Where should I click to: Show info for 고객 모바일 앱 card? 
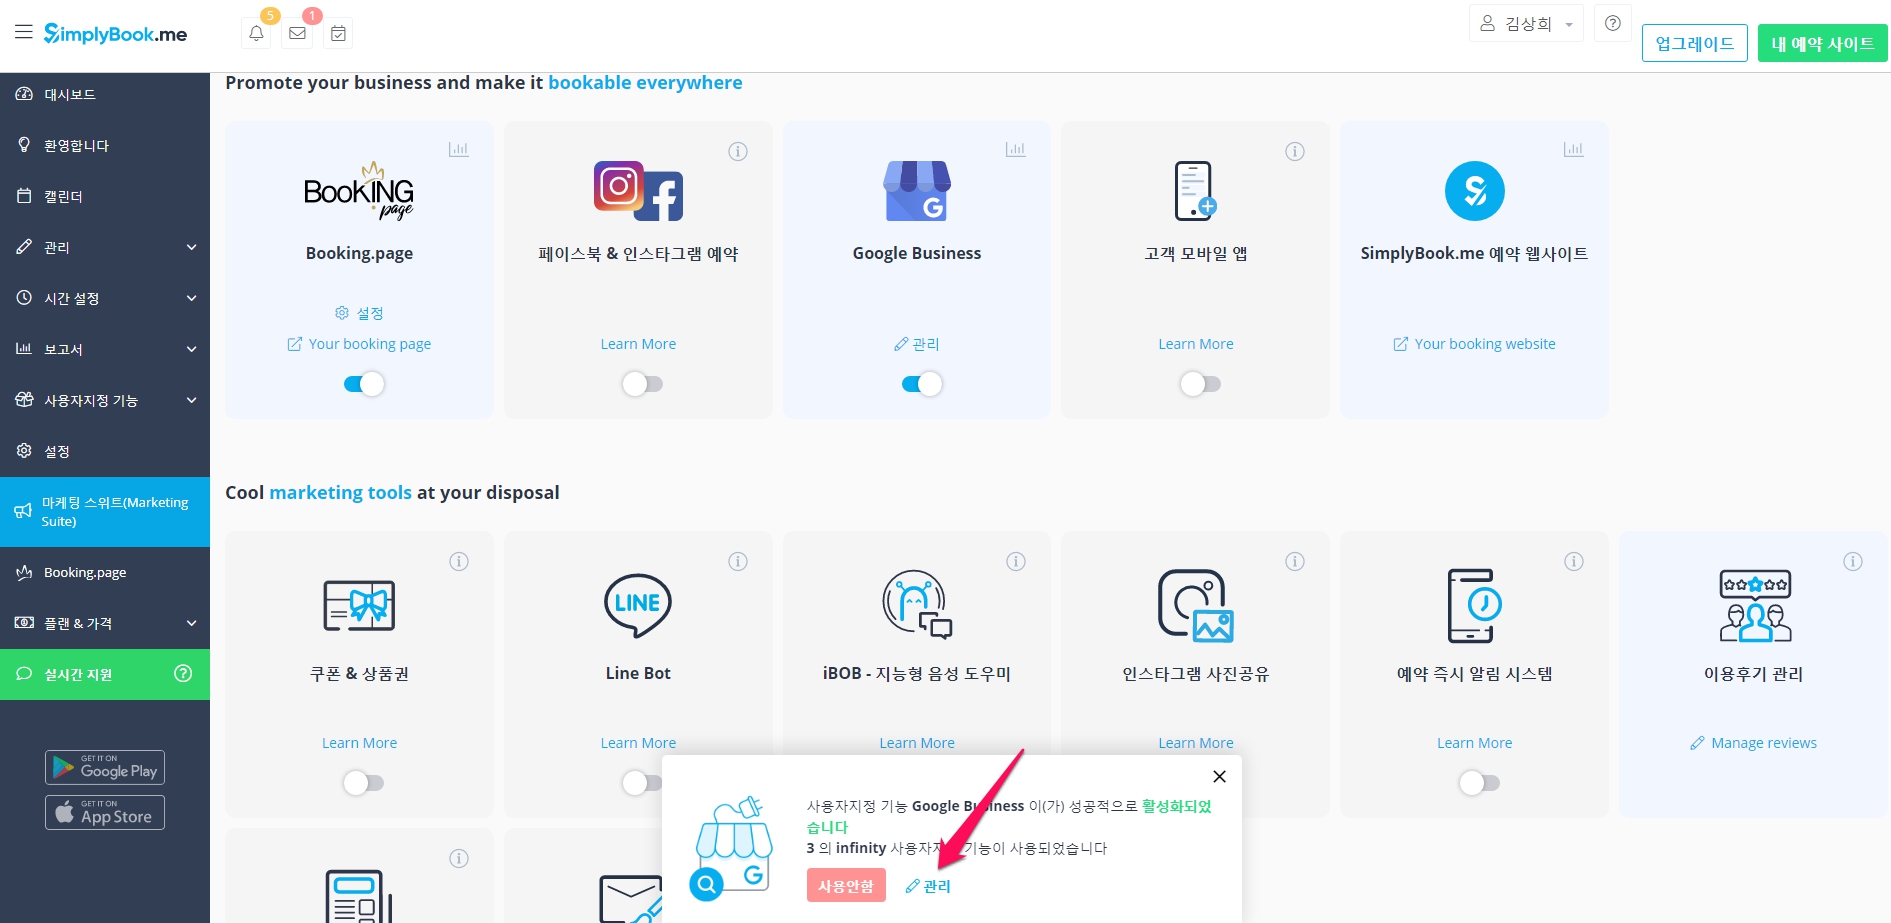click(x=1294, y=152)
